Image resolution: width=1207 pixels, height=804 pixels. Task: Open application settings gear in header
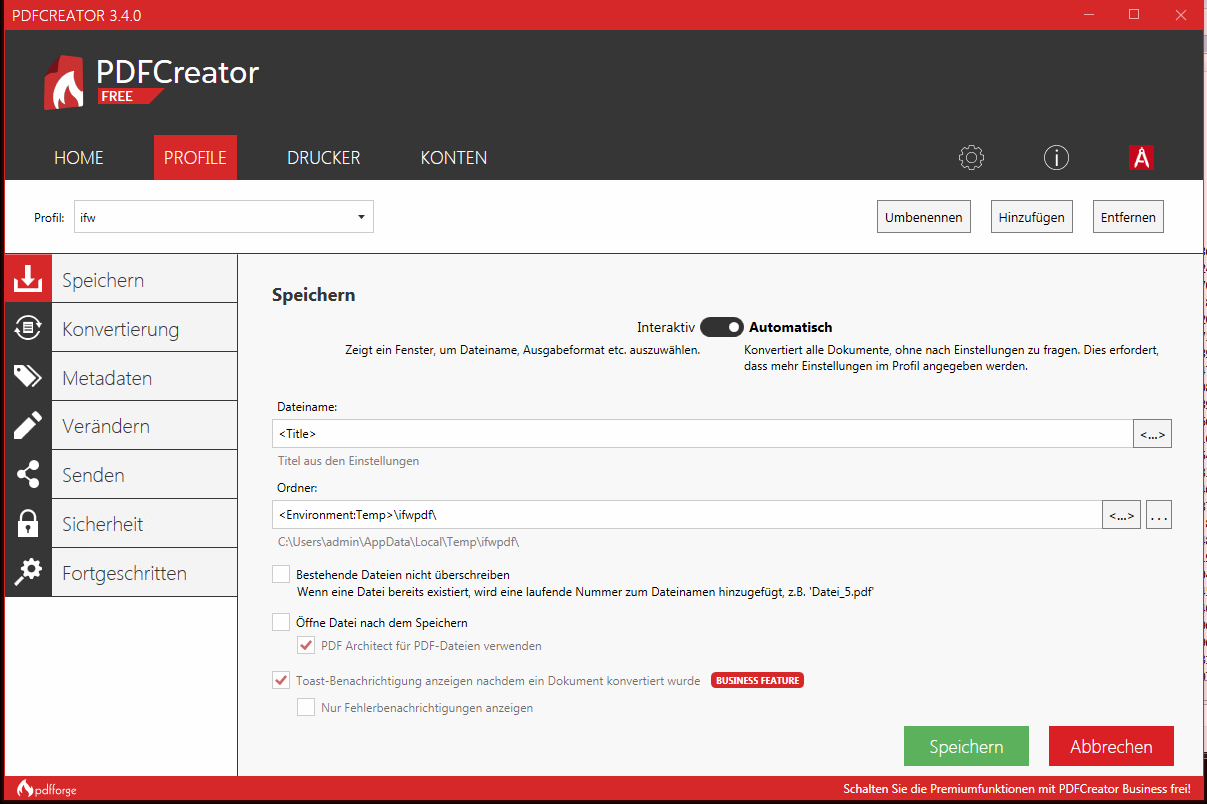[971, 158]
